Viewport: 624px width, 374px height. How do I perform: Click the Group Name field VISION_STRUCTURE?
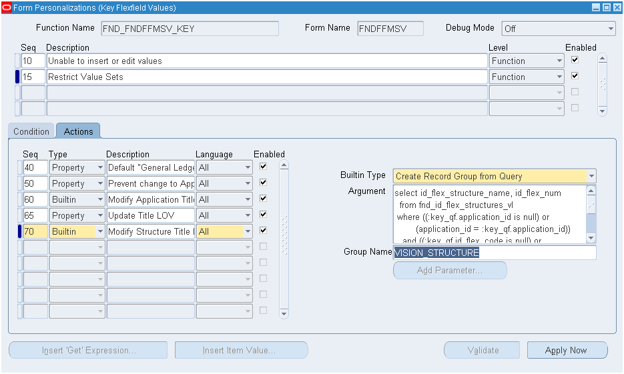click(x=495, y=253)
